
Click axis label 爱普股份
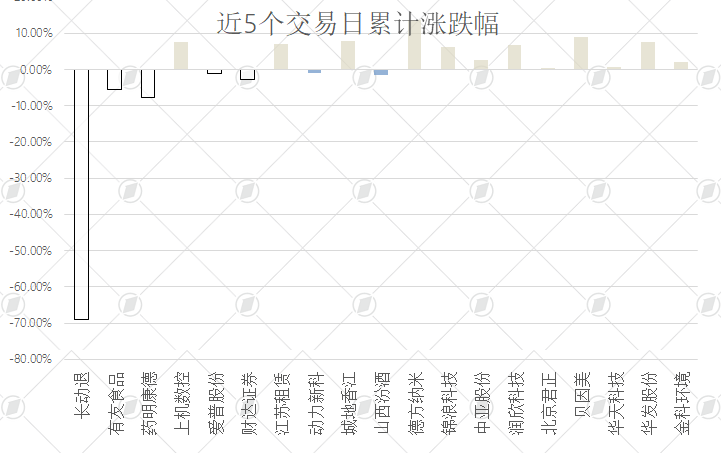pyautogui.click(x=216, y=403)
